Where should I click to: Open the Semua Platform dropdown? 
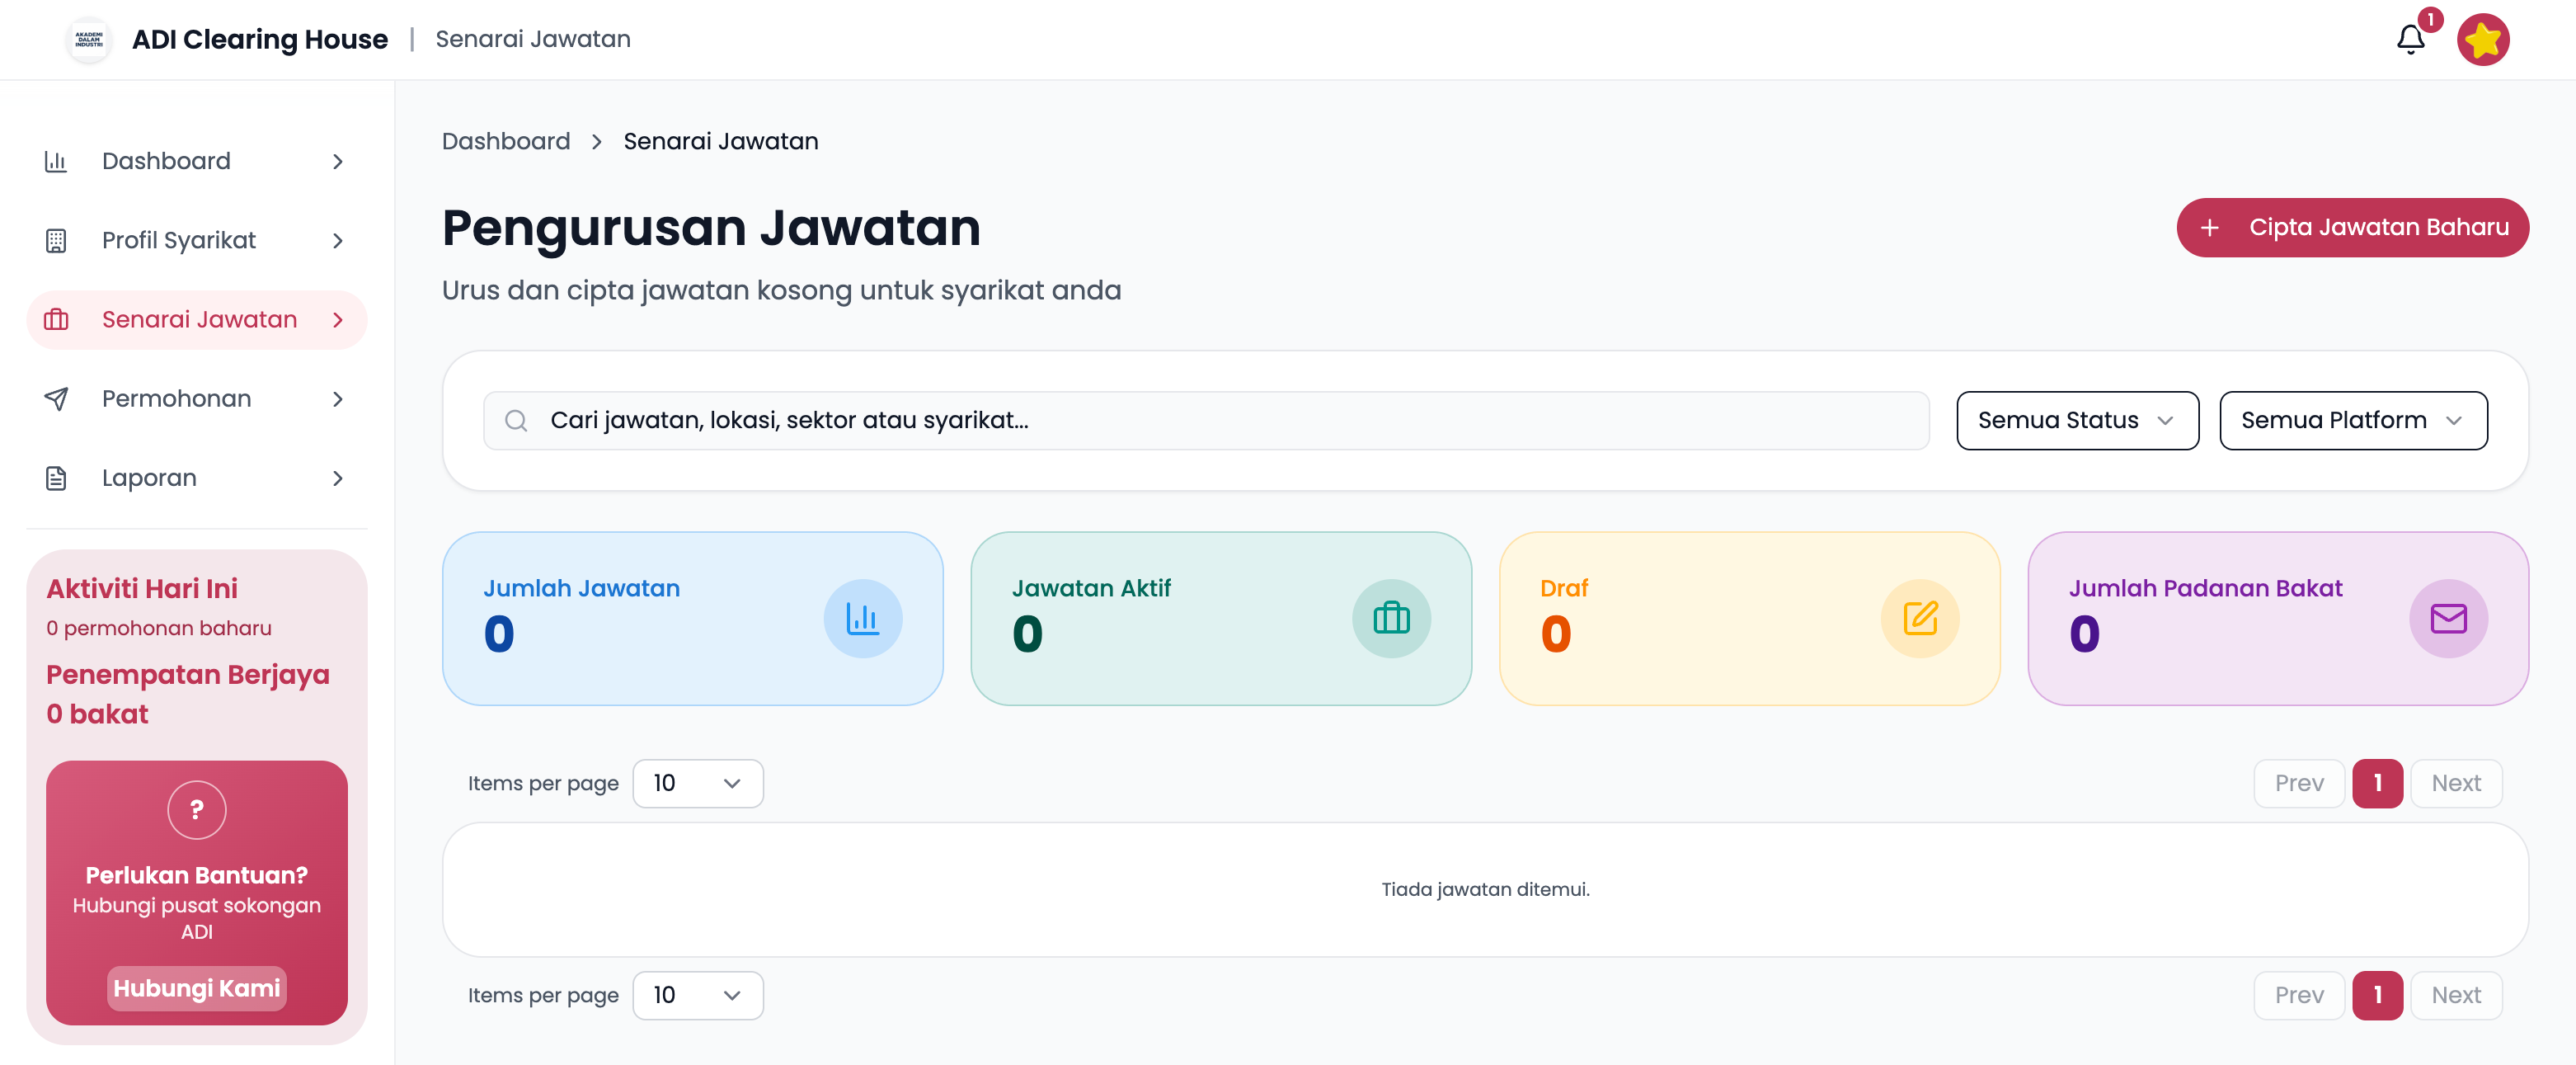(x=2352, y=421)
